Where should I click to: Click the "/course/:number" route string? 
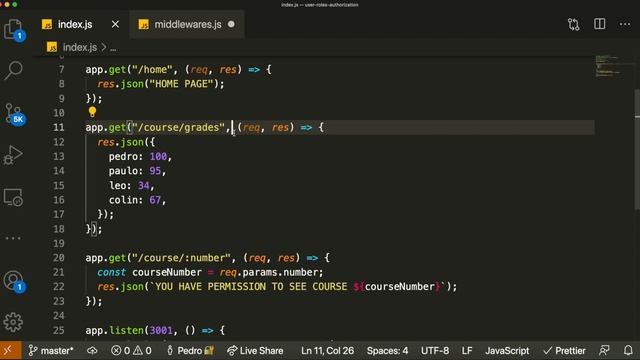(181, 258)
